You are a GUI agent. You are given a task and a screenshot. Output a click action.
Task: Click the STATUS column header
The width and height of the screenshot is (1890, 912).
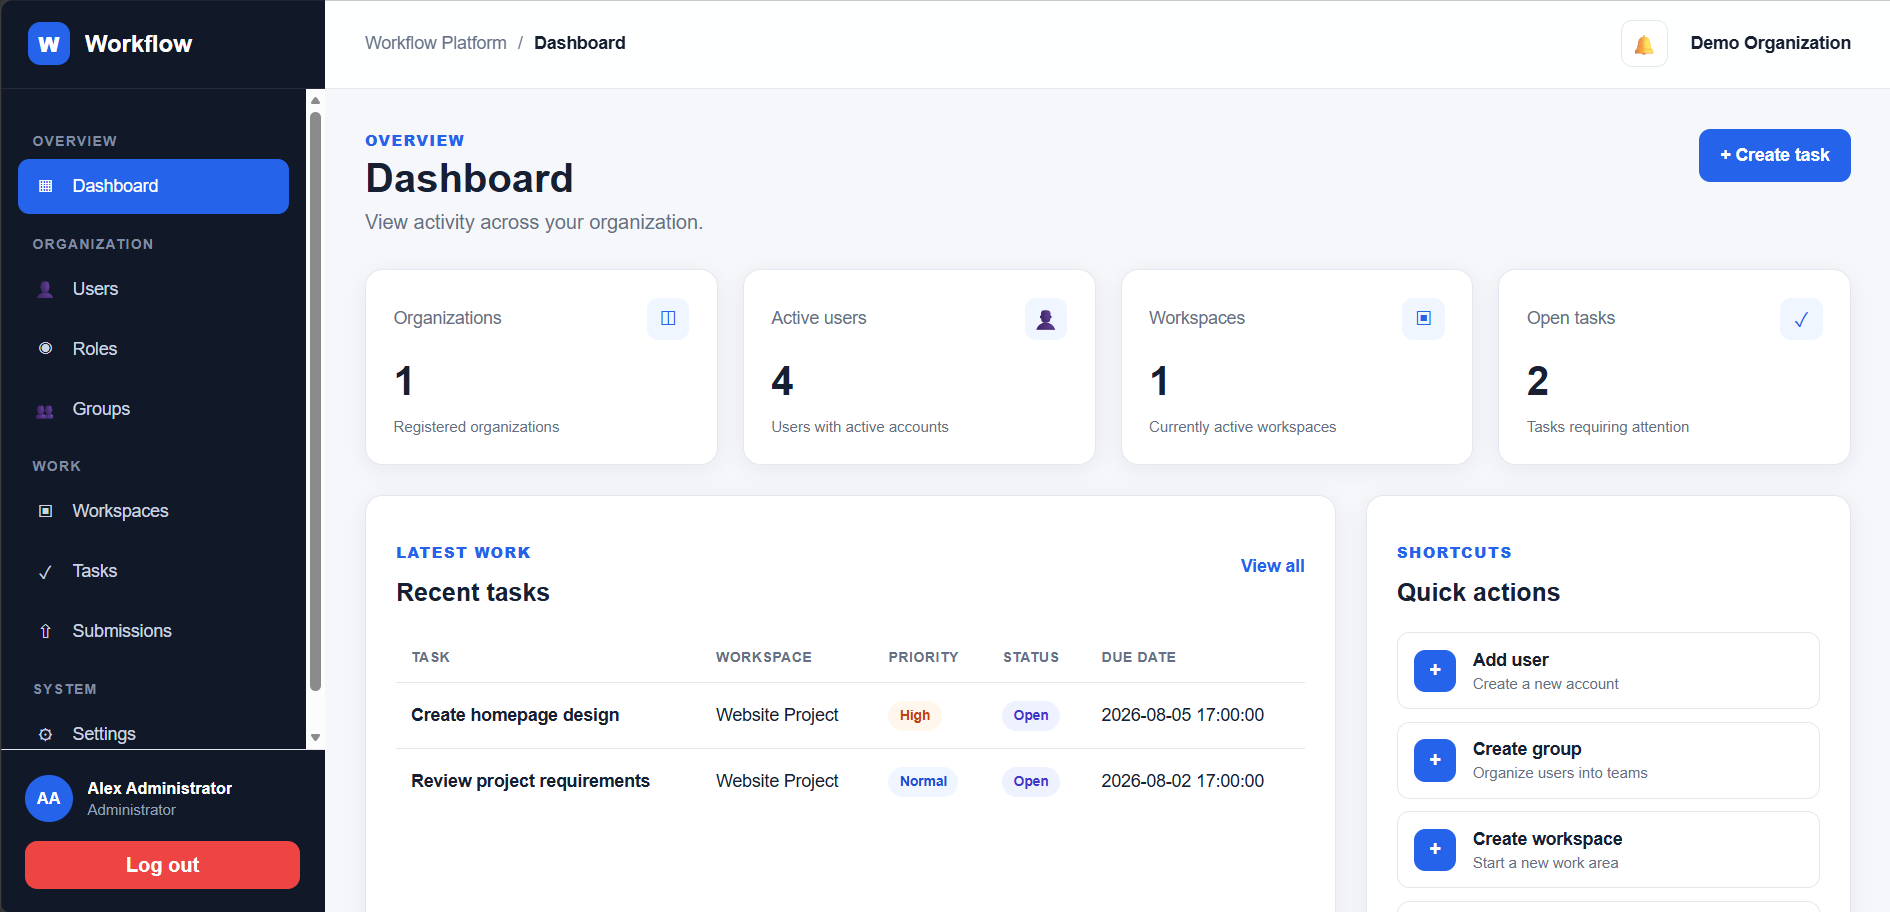(x=1031, y=657)
